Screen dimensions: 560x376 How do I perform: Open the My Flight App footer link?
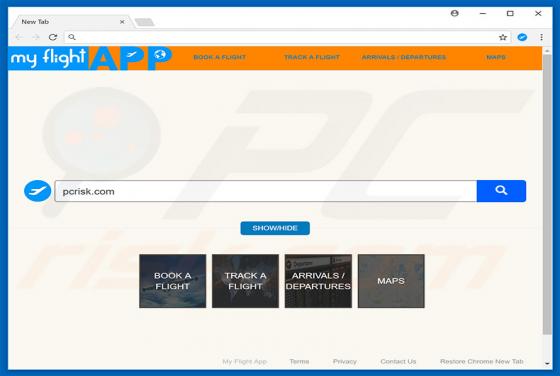245,361
